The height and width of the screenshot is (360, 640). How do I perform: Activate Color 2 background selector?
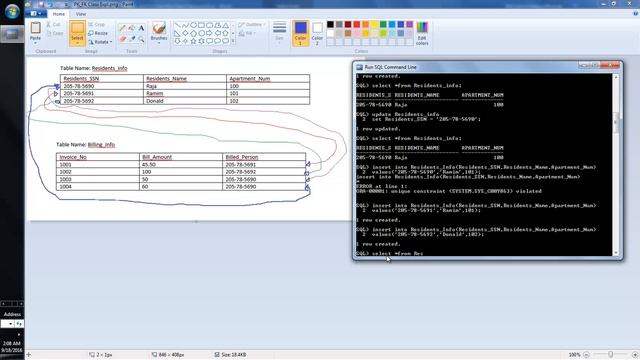point(317,33)
